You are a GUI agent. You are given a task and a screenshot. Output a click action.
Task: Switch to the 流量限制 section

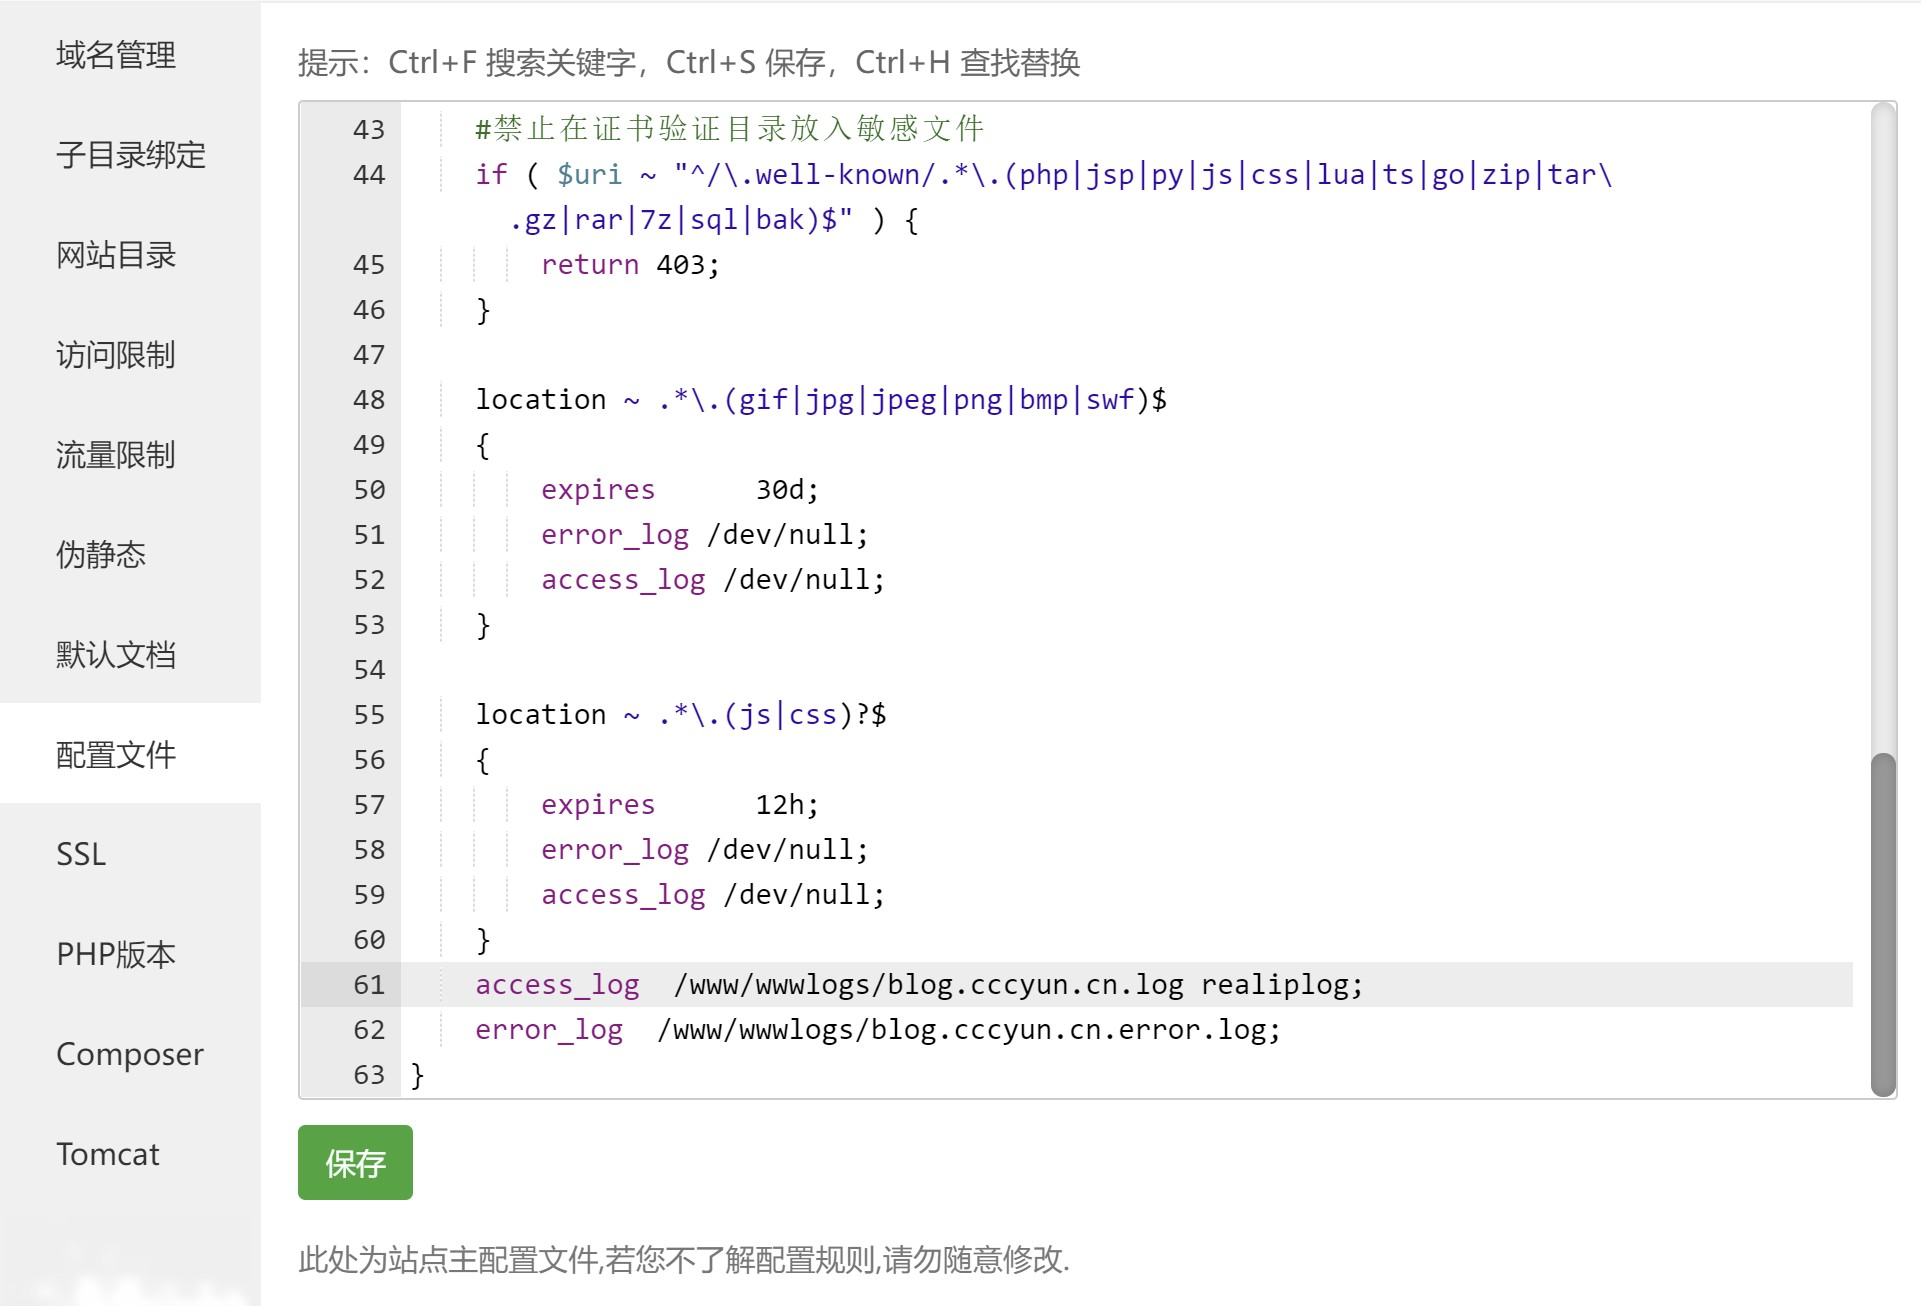click(116, 455)
